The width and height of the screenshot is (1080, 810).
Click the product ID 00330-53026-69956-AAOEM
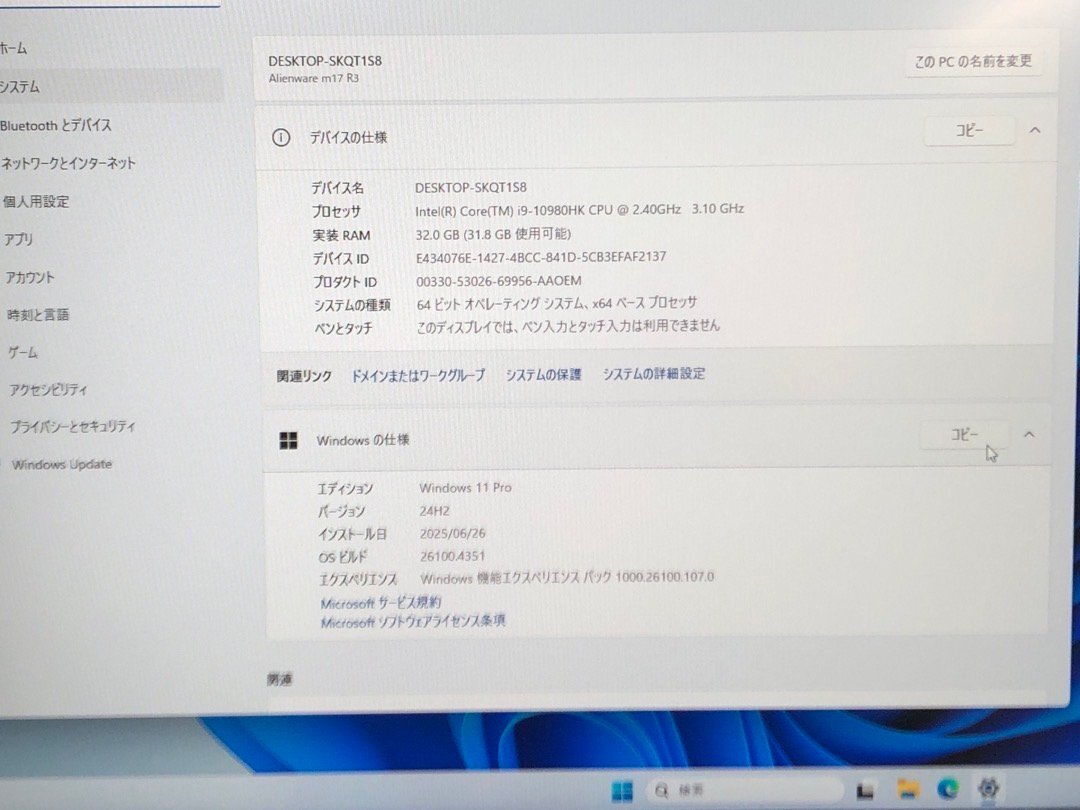[499, 281]
